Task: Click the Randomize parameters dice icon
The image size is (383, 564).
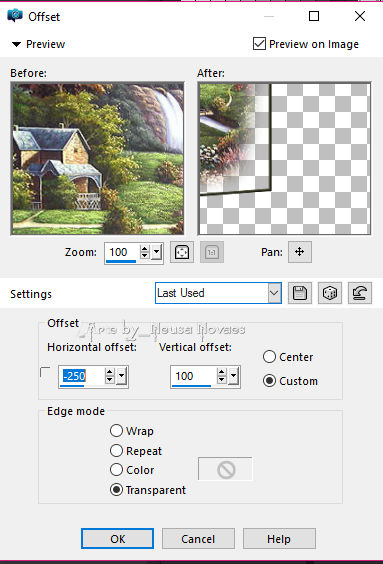Action: [330, 293]
